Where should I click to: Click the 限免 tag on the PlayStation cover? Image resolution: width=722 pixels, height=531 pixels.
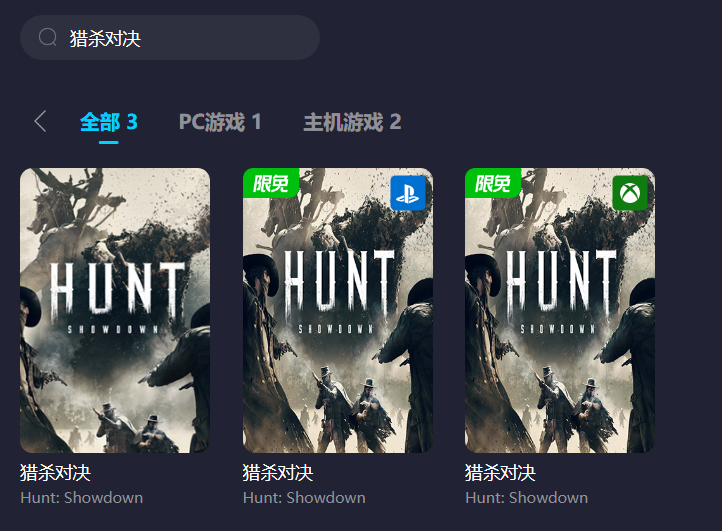(x=271, y=183)
